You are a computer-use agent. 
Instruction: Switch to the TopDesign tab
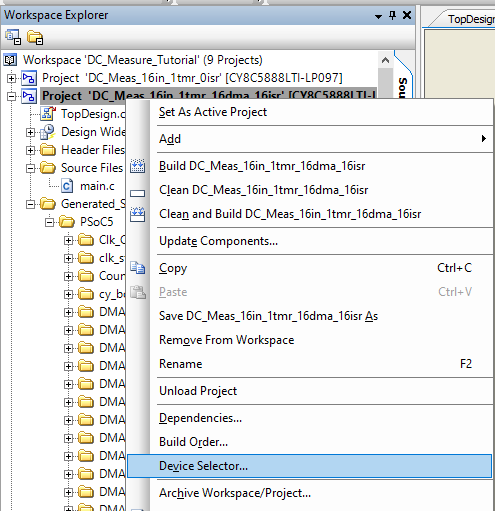(470, 19)
